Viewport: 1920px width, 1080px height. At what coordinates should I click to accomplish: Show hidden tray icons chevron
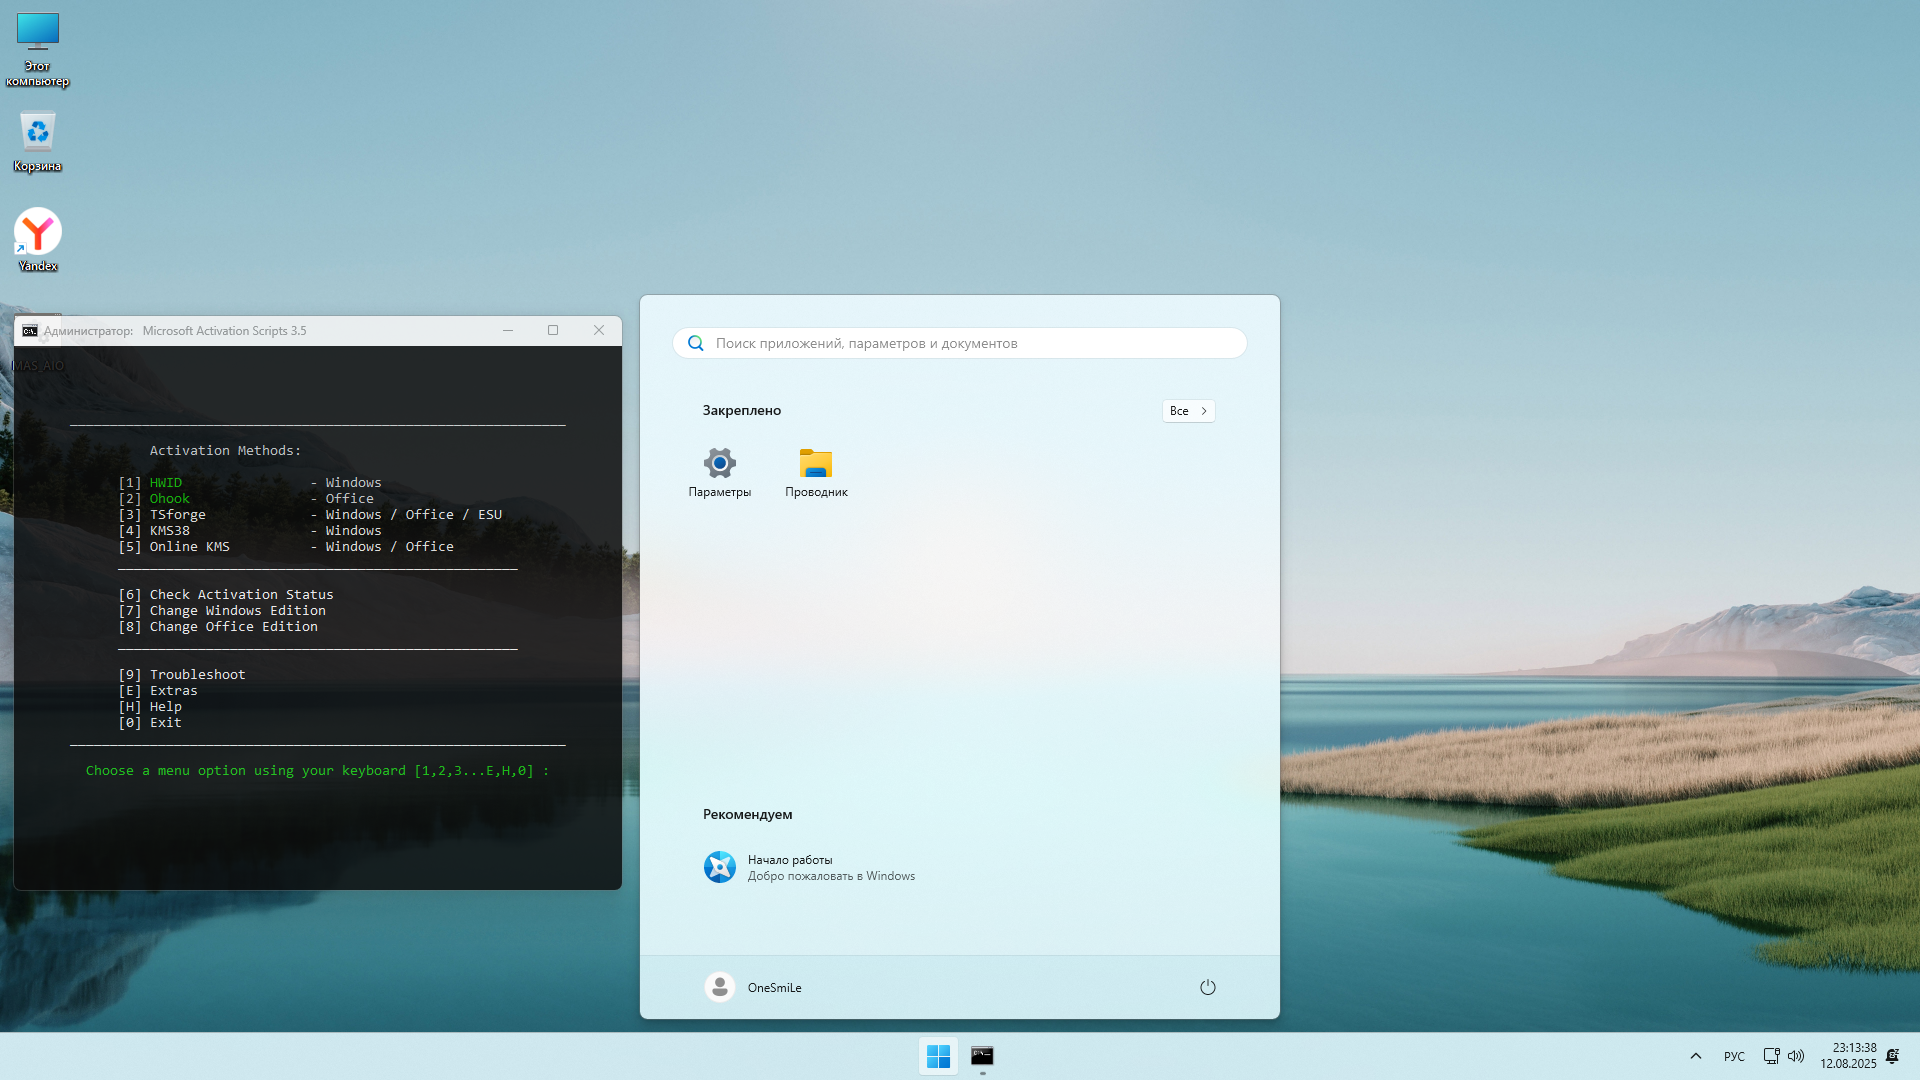click(x=1696, y=1056)
